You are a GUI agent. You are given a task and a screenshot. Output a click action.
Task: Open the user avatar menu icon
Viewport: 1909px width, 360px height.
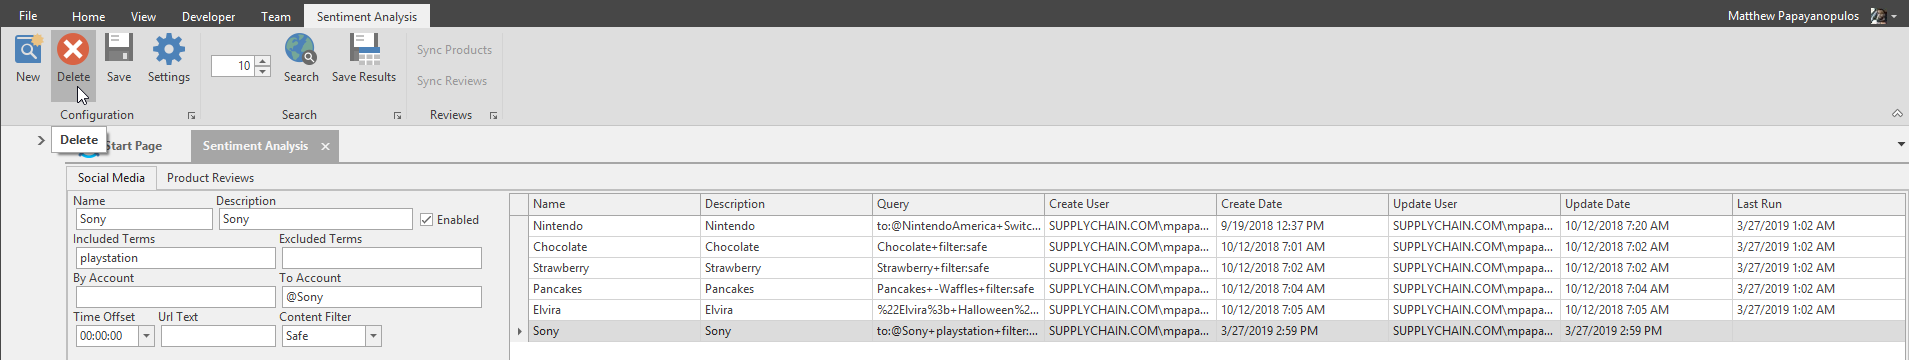(x=1878, y=16)
